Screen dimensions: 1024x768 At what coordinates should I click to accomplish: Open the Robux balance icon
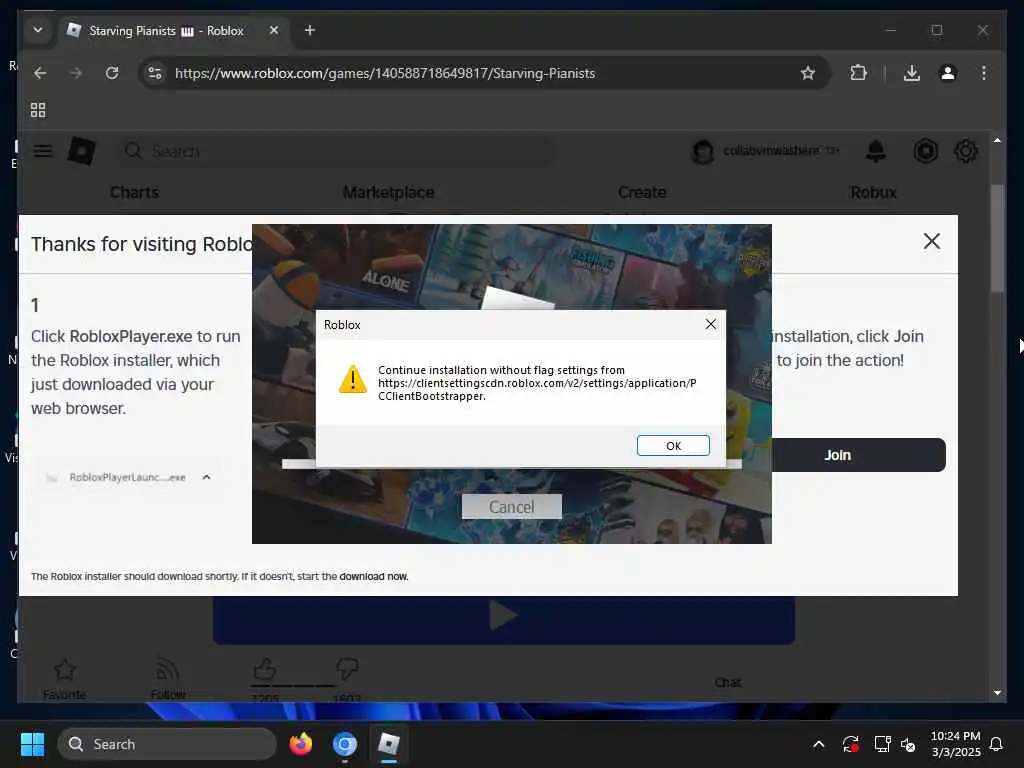[x=925, y=151]
